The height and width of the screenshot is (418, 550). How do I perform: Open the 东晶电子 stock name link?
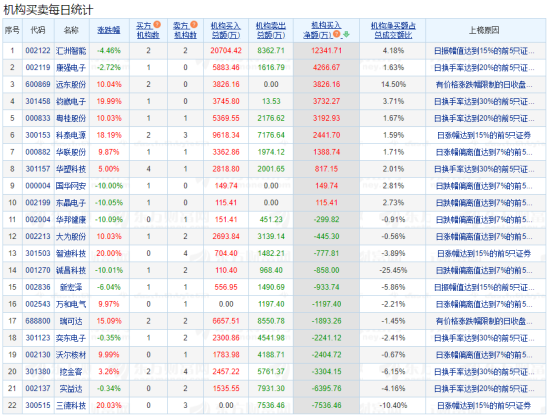click(x=71, y=203)
